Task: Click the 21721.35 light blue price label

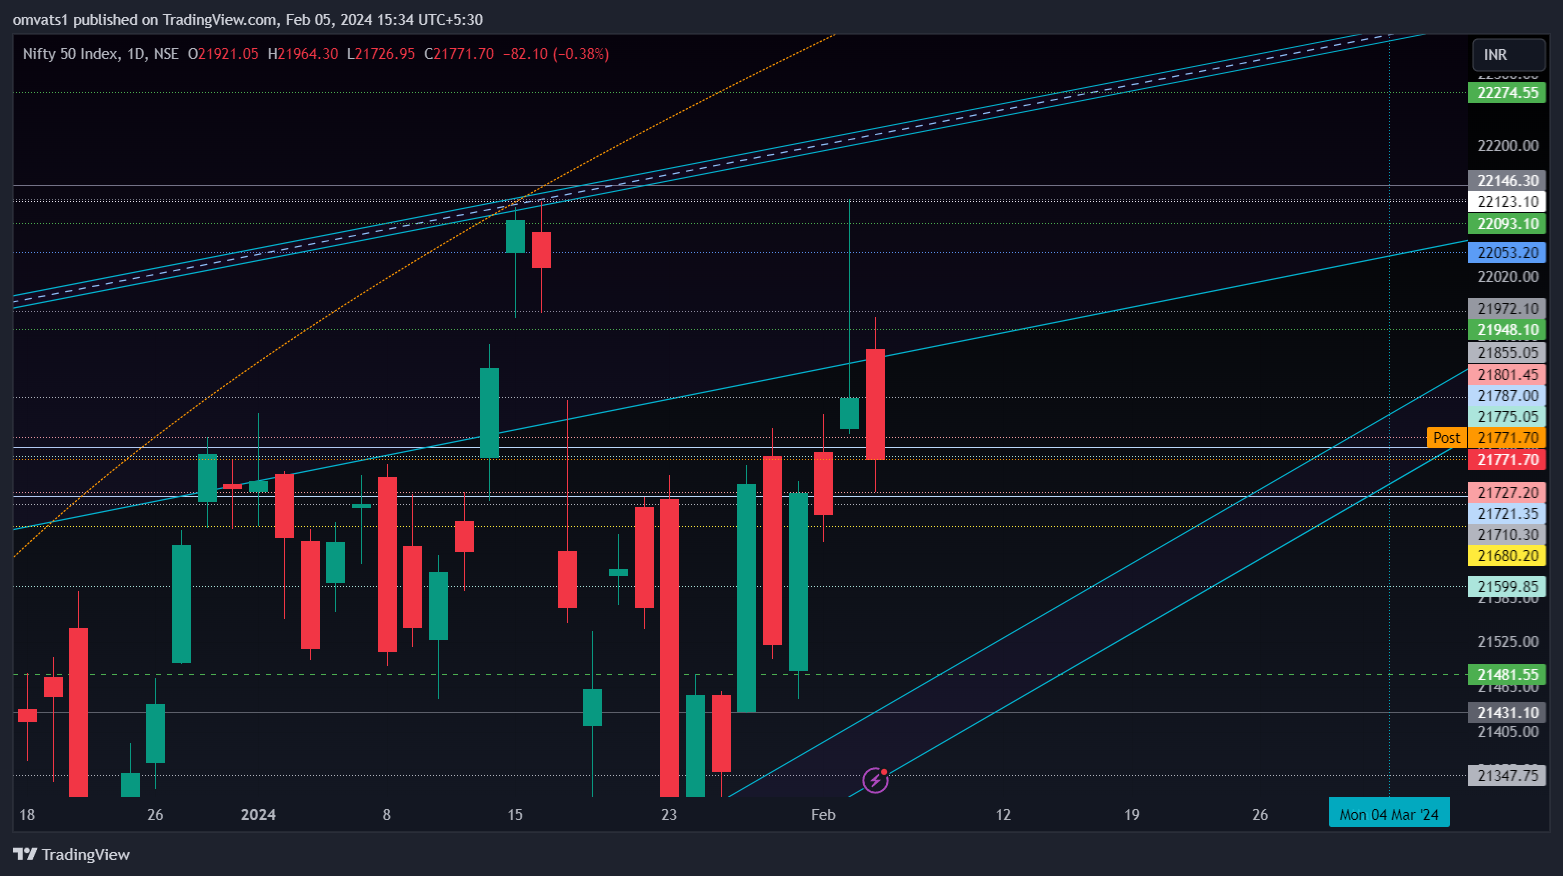Action: (x=1507, y=514)
